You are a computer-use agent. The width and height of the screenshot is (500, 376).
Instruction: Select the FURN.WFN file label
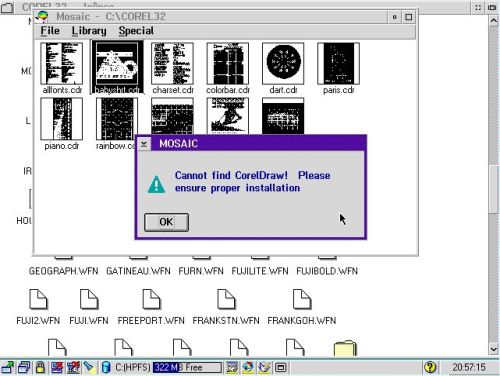(201, 271)
